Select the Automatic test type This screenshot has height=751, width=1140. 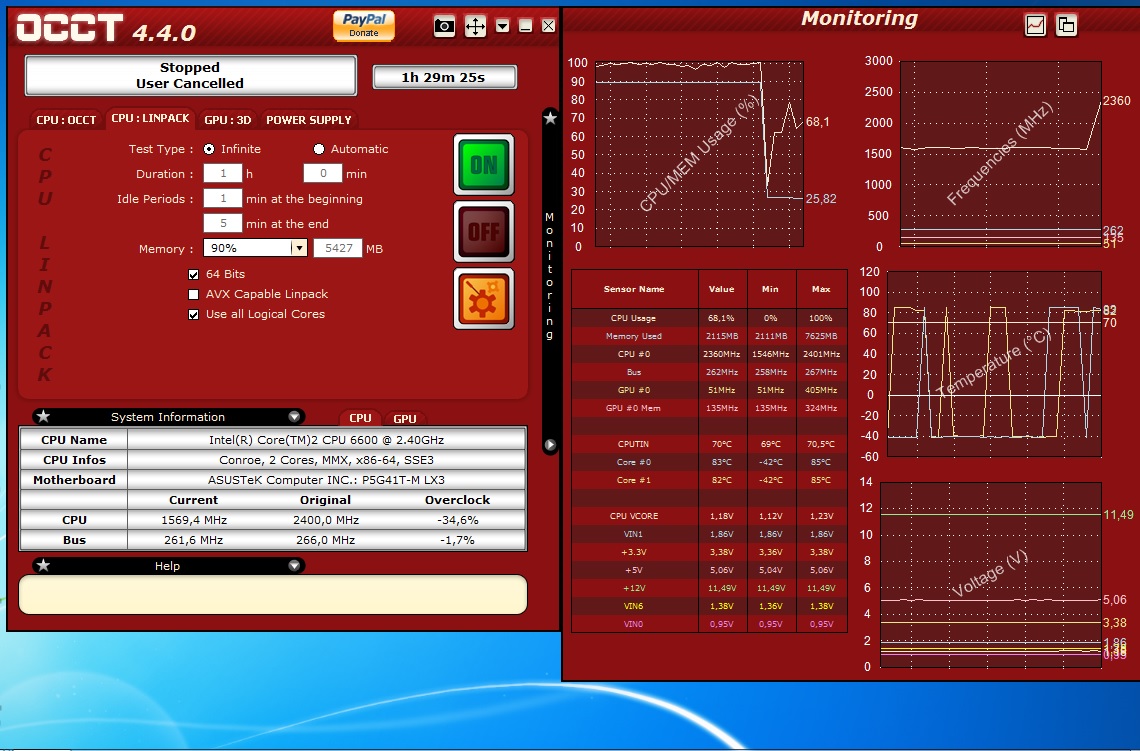coord(318,149)
